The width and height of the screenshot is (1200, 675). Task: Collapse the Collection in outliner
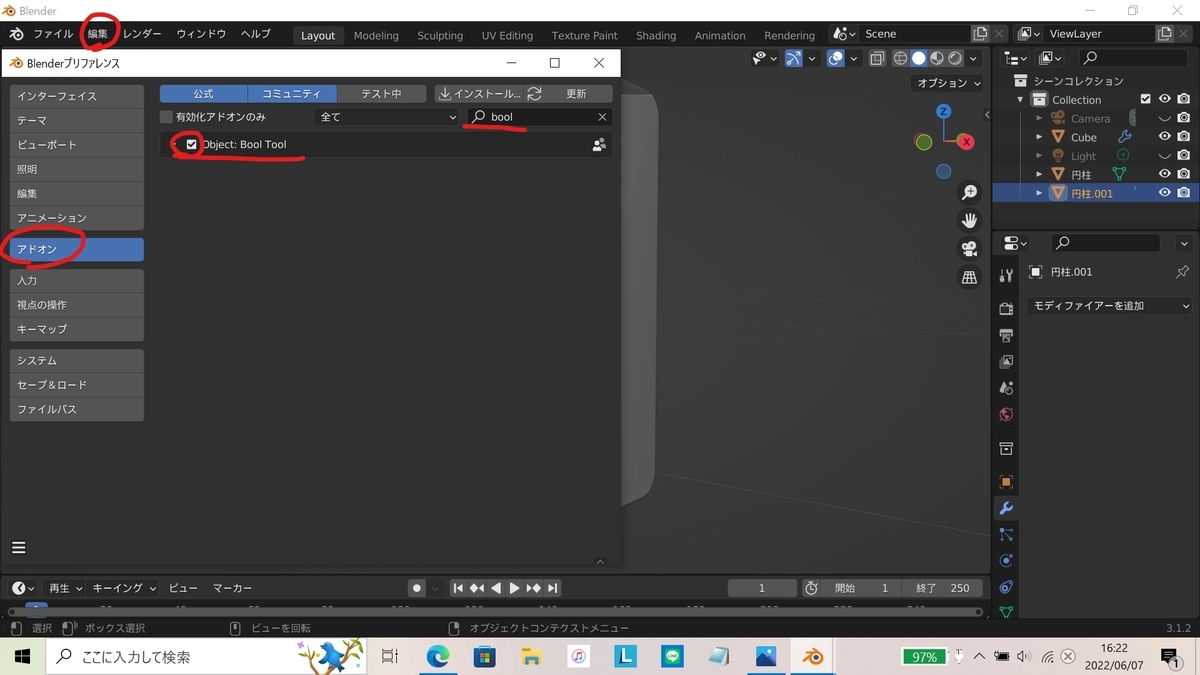click(1021, 100)
